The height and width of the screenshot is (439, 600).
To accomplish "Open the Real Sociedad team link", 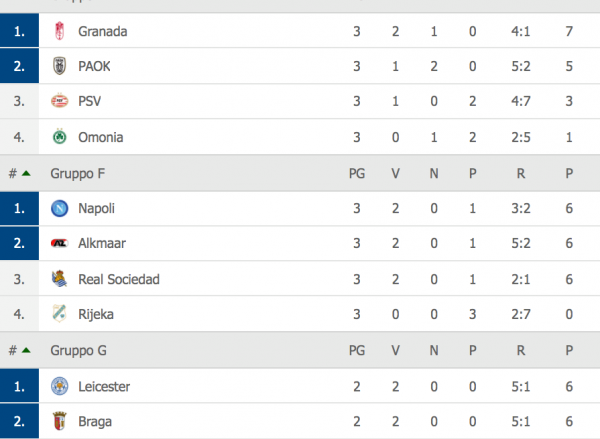I will tap(118, 279).
